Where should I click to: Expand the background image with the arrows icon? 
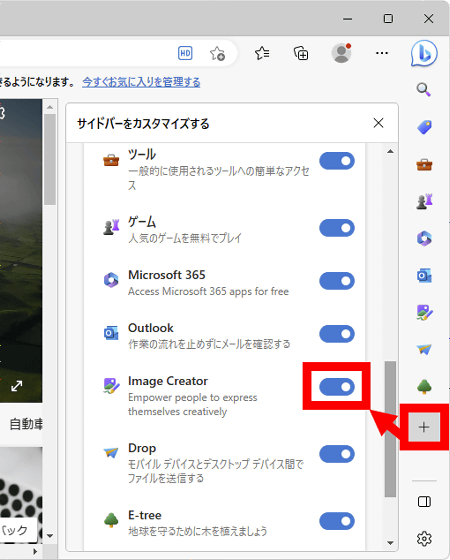(x=16, y=386)
